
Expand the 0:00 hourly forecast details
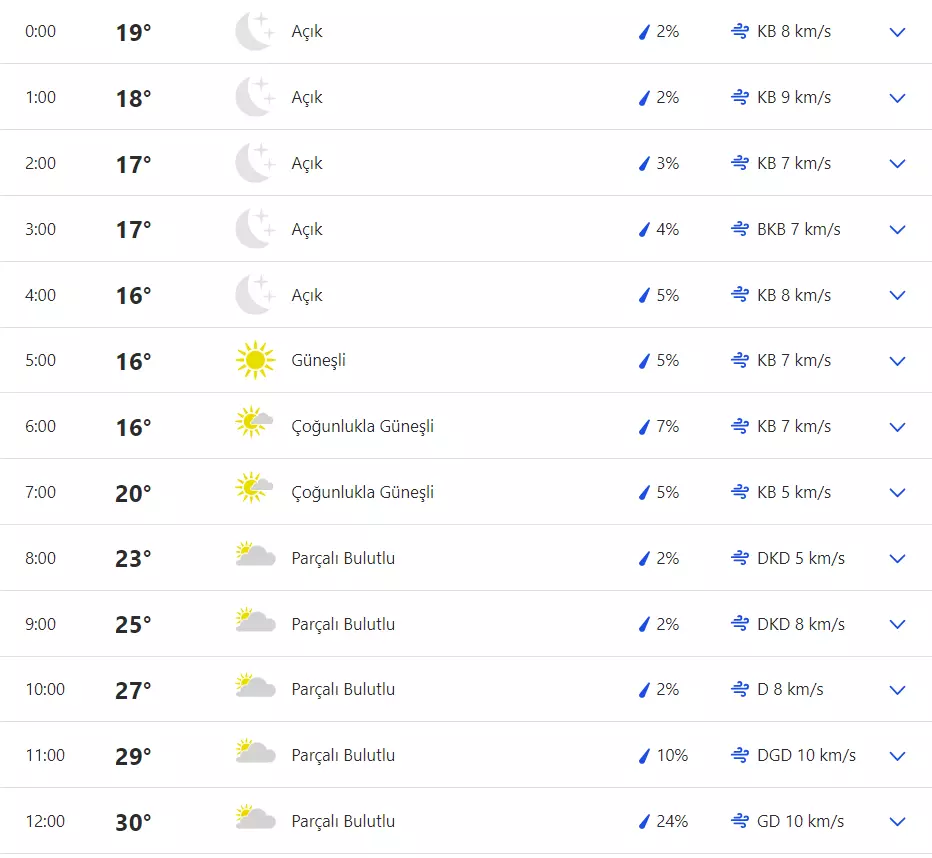[x=897, y=32]
